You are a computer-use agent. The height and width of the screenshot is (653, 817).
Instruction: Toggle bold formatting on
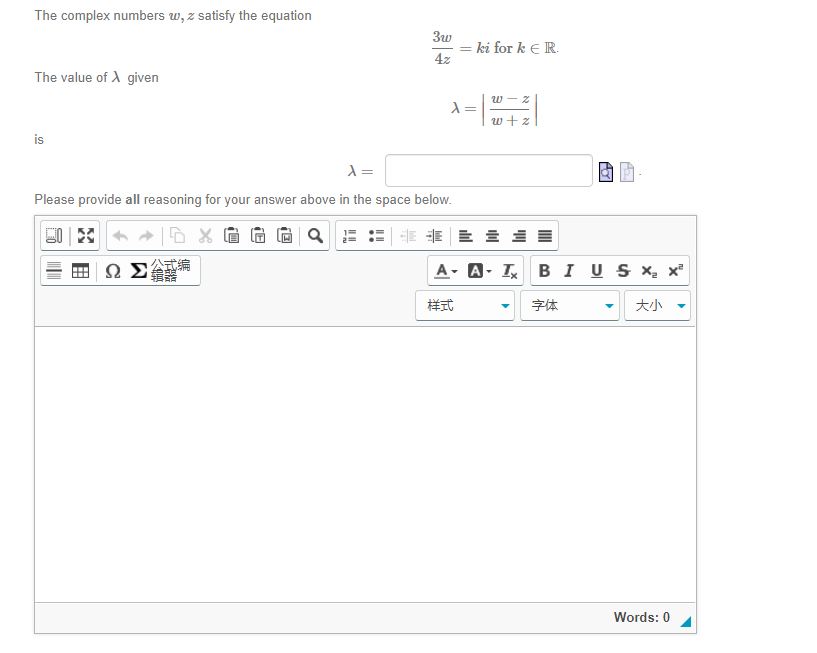click(544, 270)
